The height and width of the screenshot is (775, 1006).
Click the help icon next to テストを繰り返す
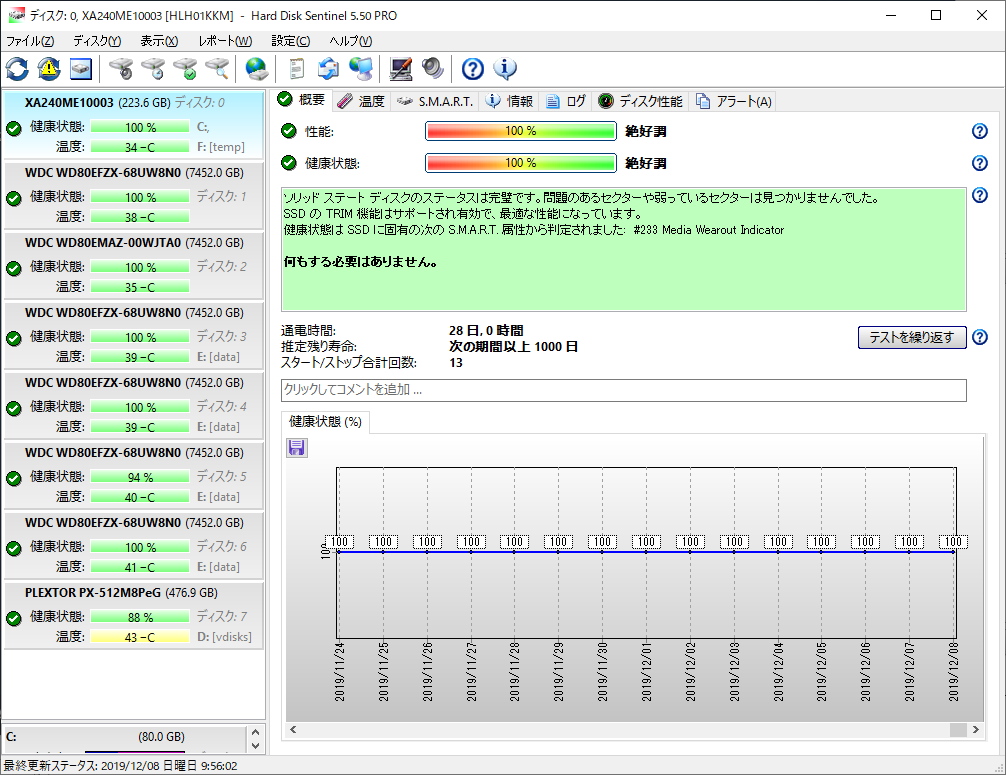pos(980,337)
